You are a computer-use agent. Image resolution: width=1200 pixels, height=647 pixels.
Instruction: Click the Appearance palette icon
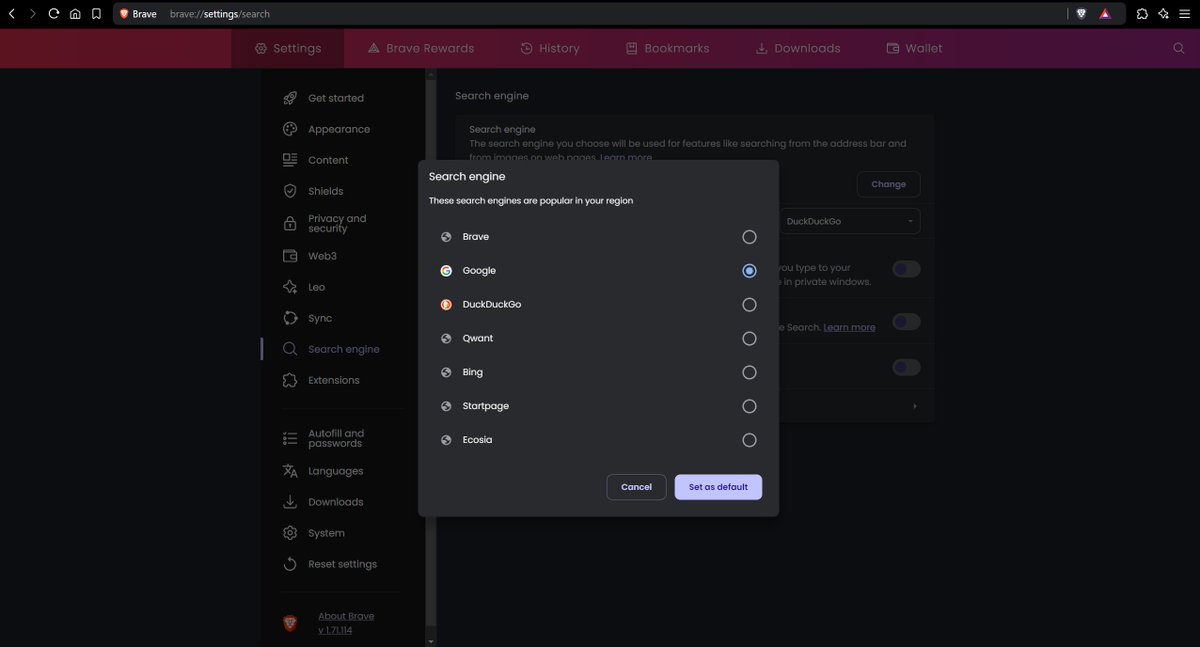290,129
